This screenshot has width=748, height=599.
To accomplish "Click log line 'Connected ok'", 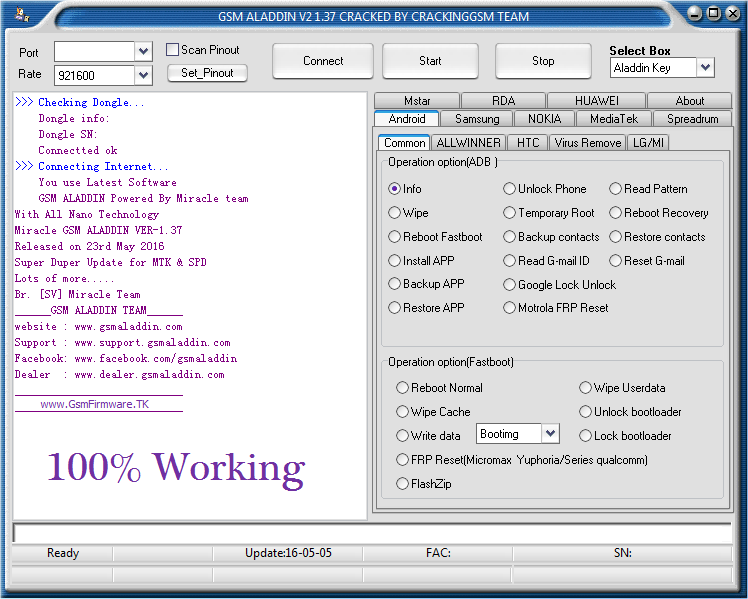I will pyautogui.click(x=78, y=150).
